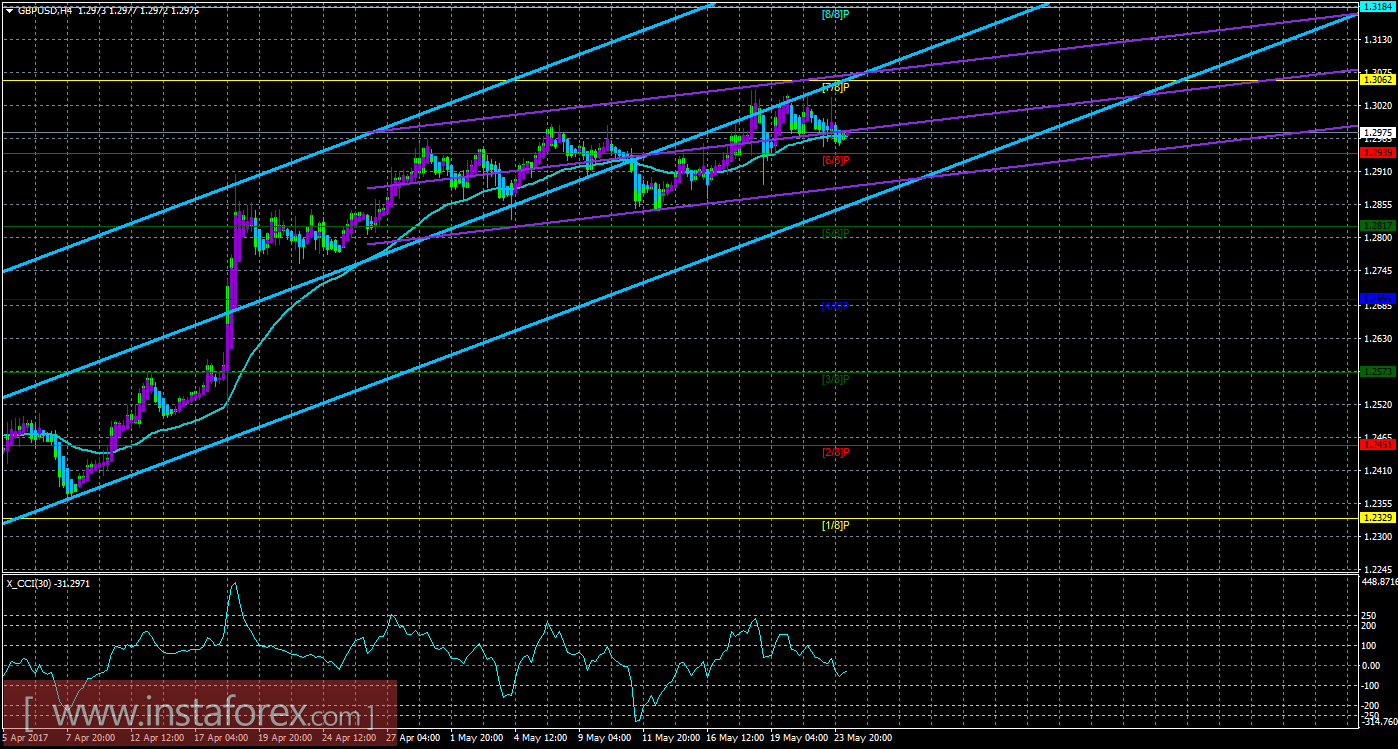1398x749 pixels.
Task: Click the 1.3184 price tag on the axis
Action: click(x=1378, y=7)
